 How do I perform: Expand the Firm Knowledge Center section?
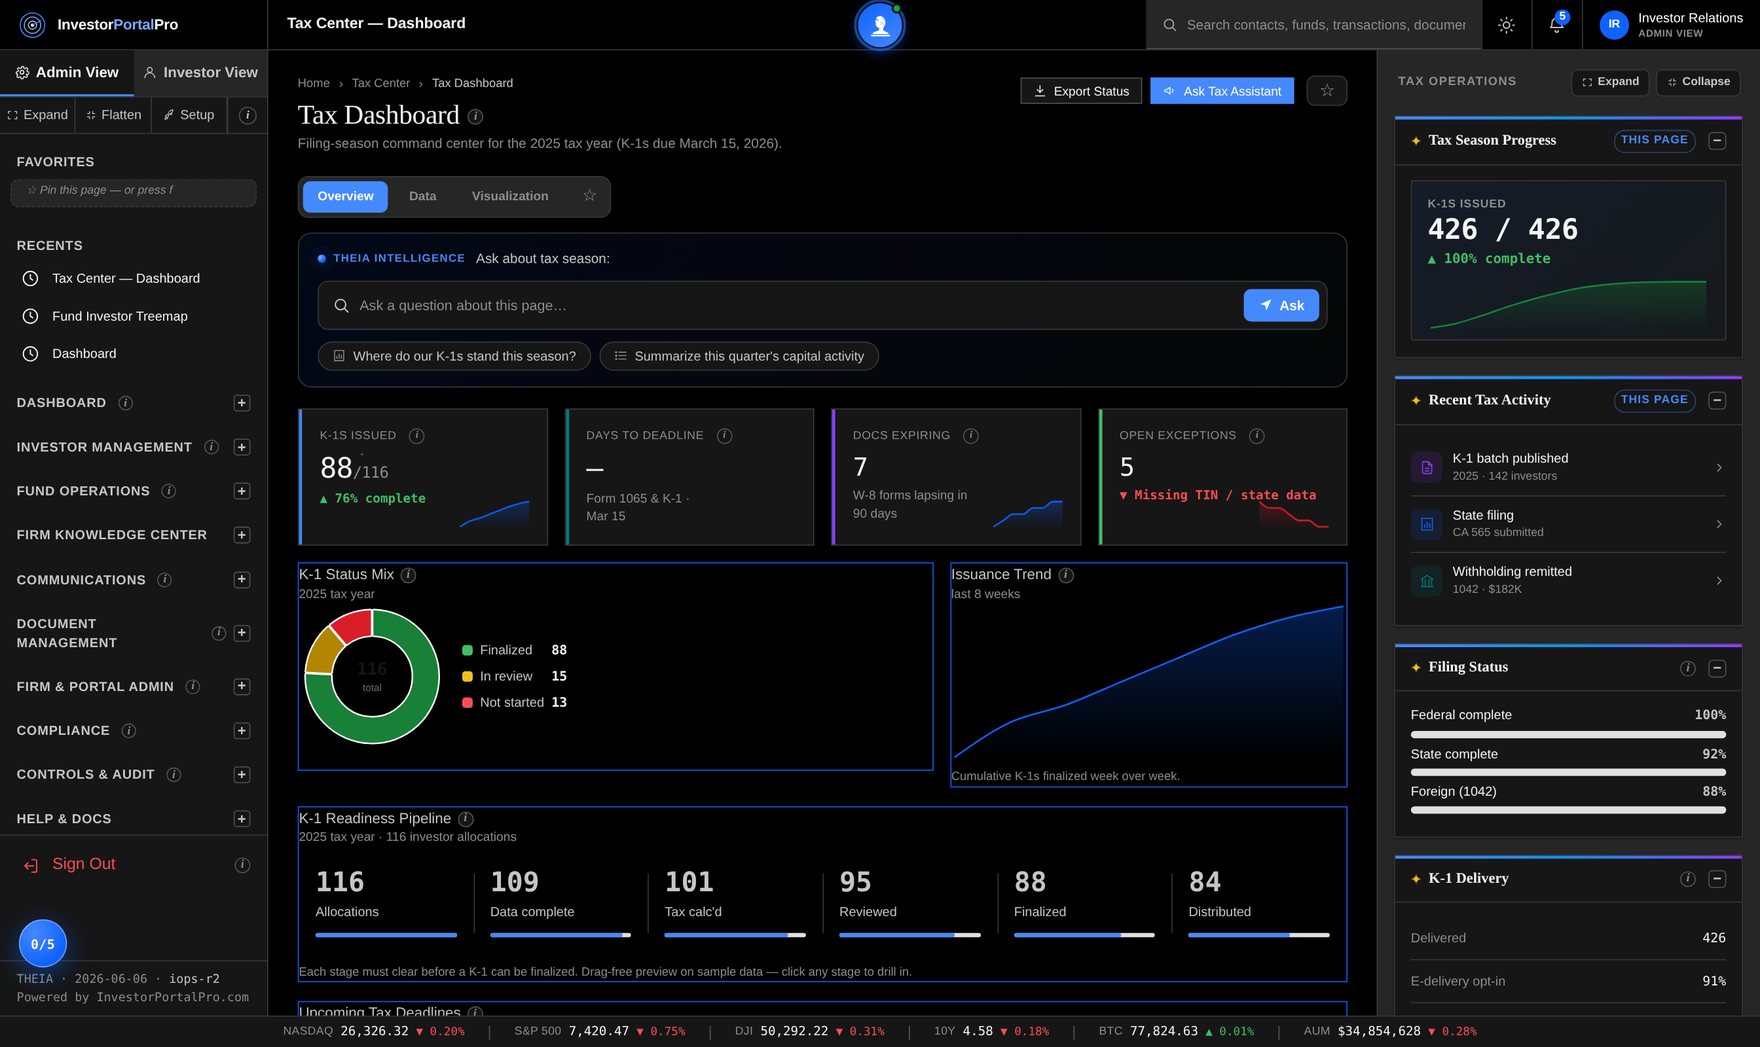point(242,535)
